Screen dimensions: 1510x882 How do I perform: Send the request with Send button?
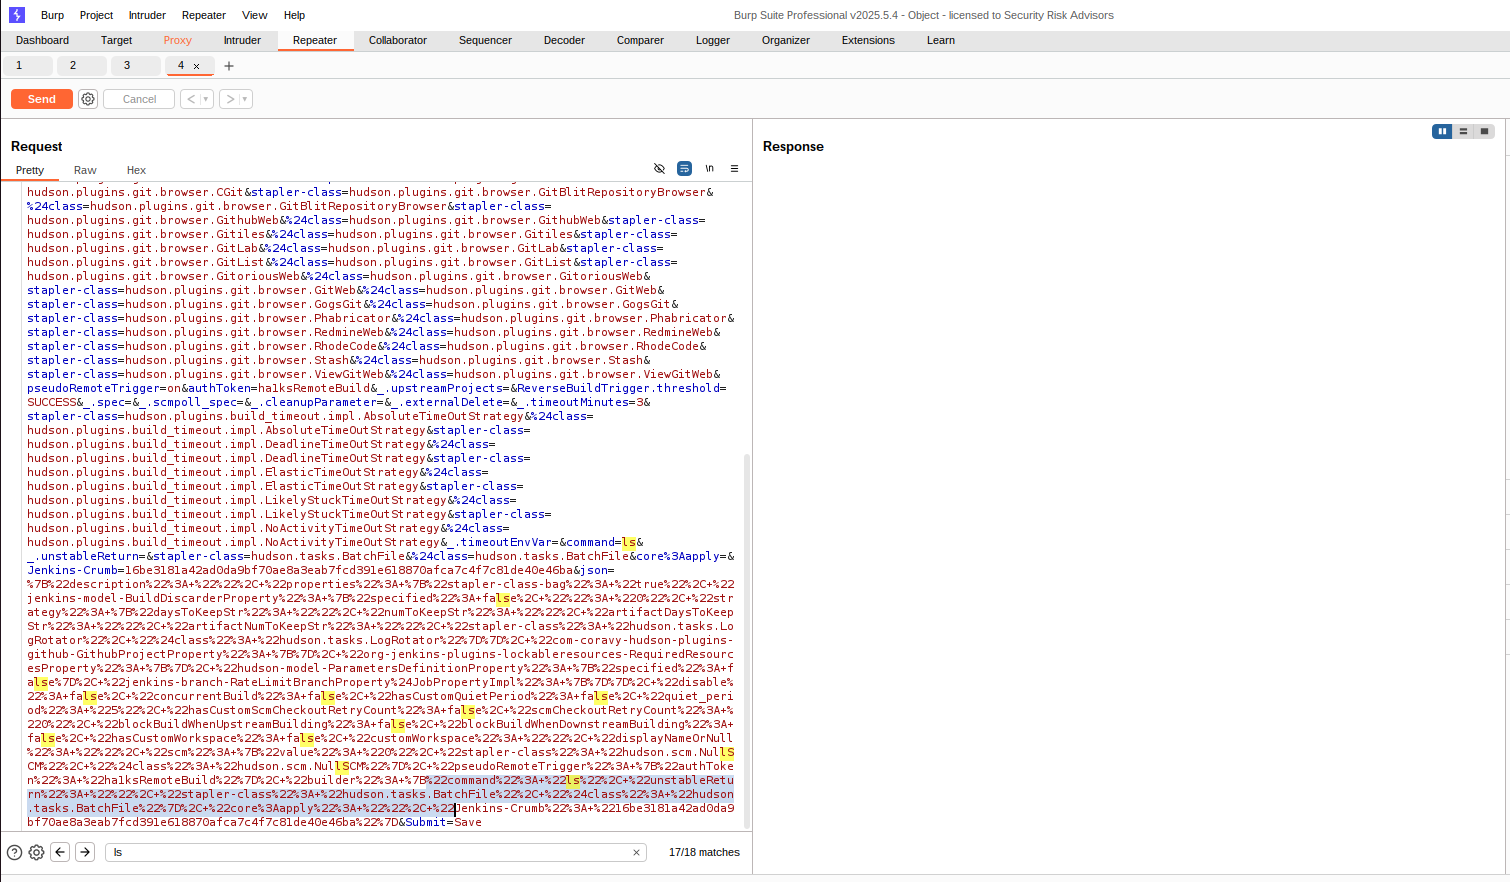coord(42,99)
